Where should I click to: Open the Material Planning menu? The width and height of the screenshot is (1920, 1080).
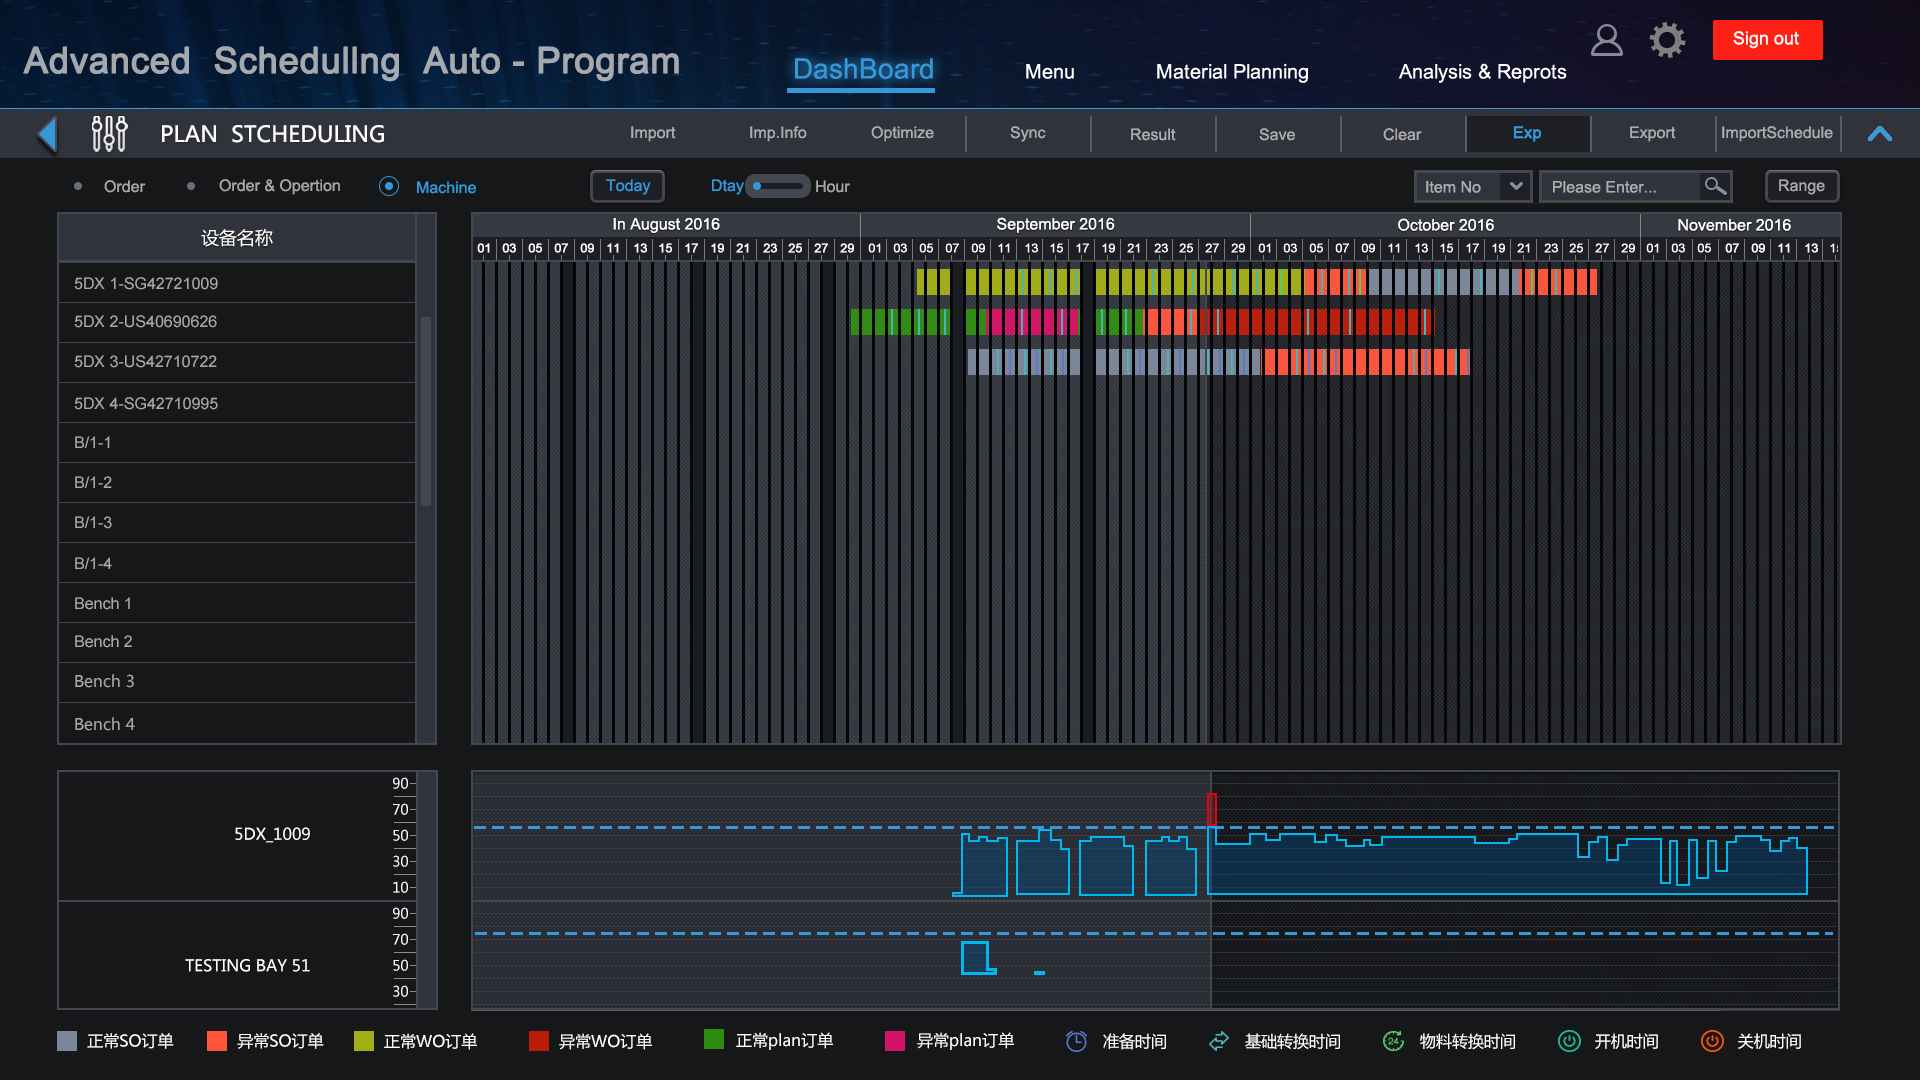coord(1231,72)
